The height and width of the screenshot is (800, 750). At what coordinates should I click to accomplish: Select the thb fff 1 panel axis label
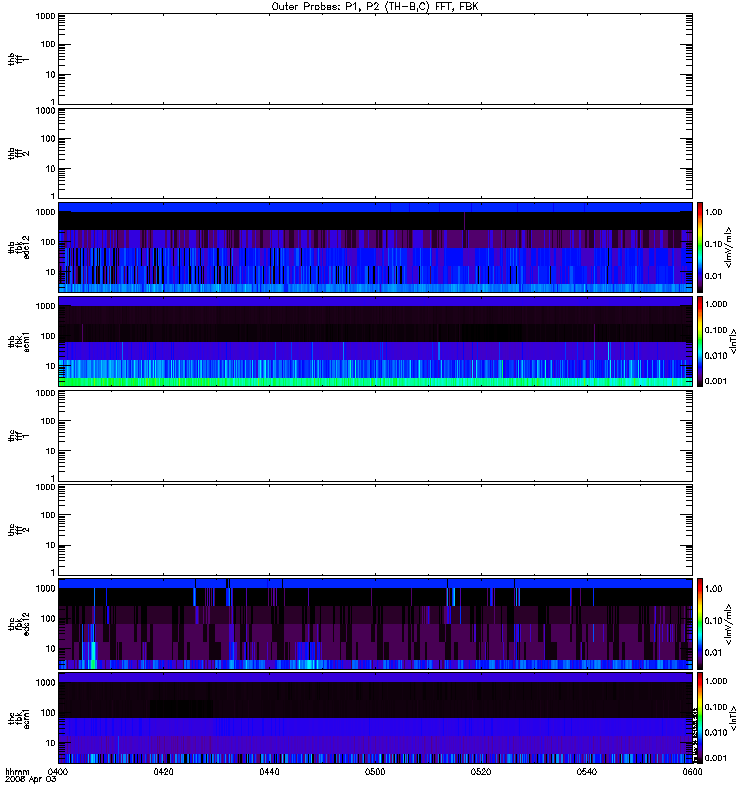(x=18, y=59)
